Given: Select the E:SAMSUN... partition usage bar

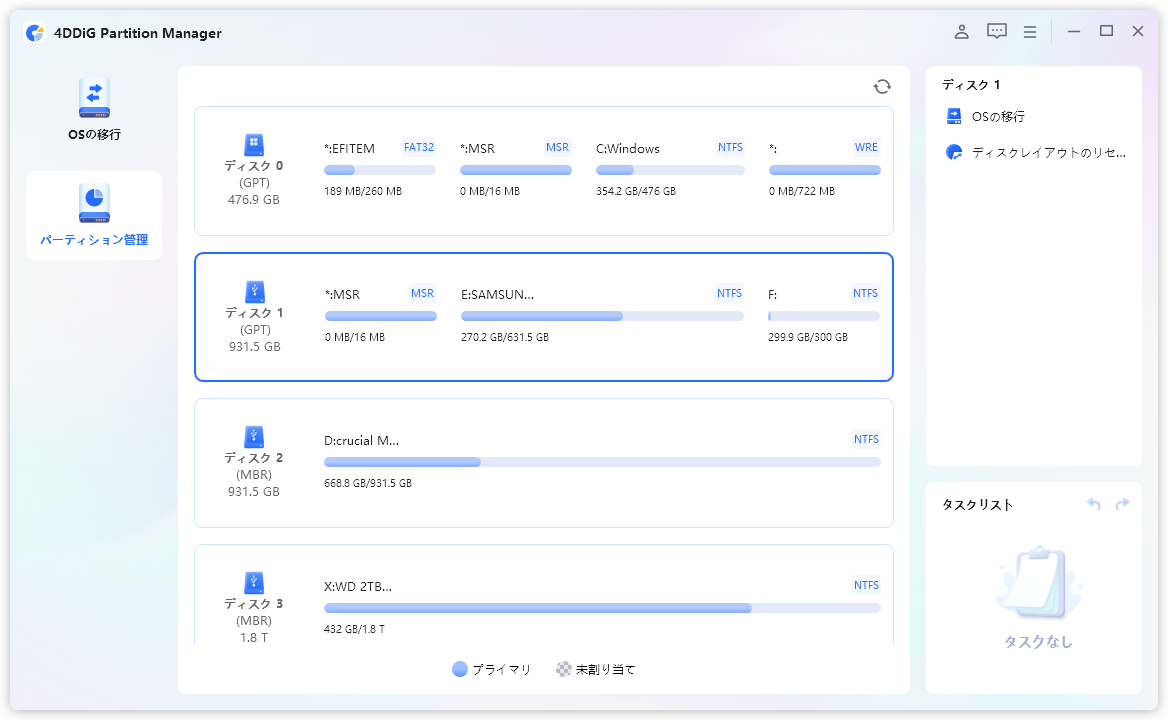Looking at the screenshot, I should pos(602,316).
